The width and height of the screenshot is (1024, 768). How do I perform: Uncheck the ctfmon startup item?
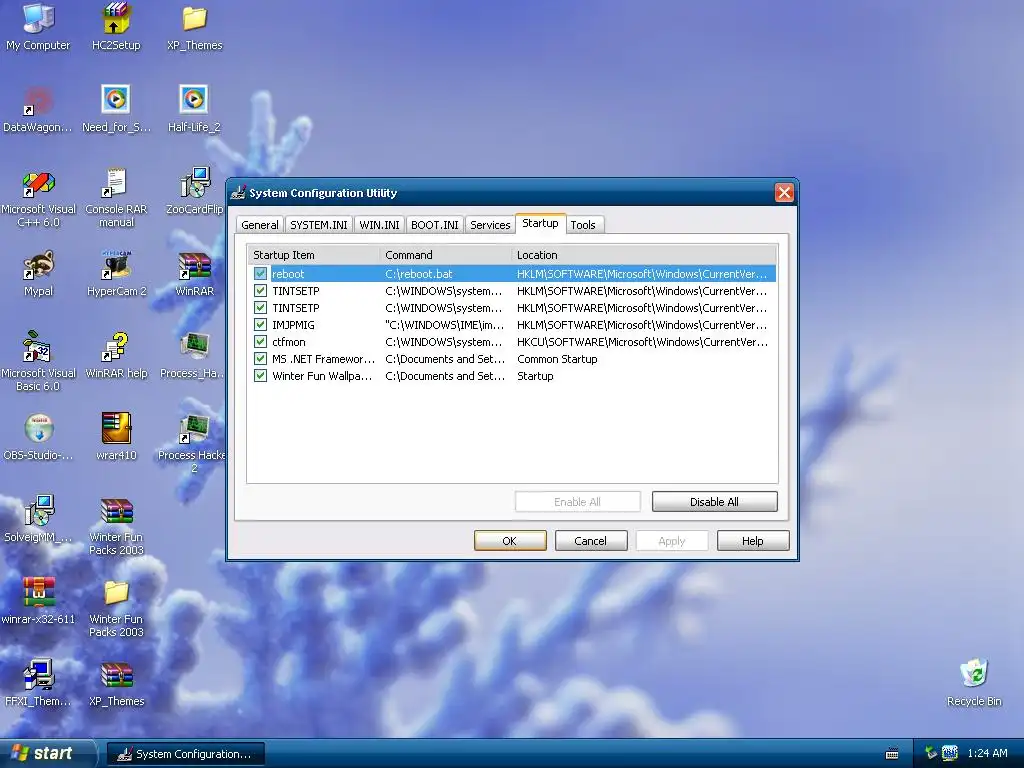(x=261, y=342)
